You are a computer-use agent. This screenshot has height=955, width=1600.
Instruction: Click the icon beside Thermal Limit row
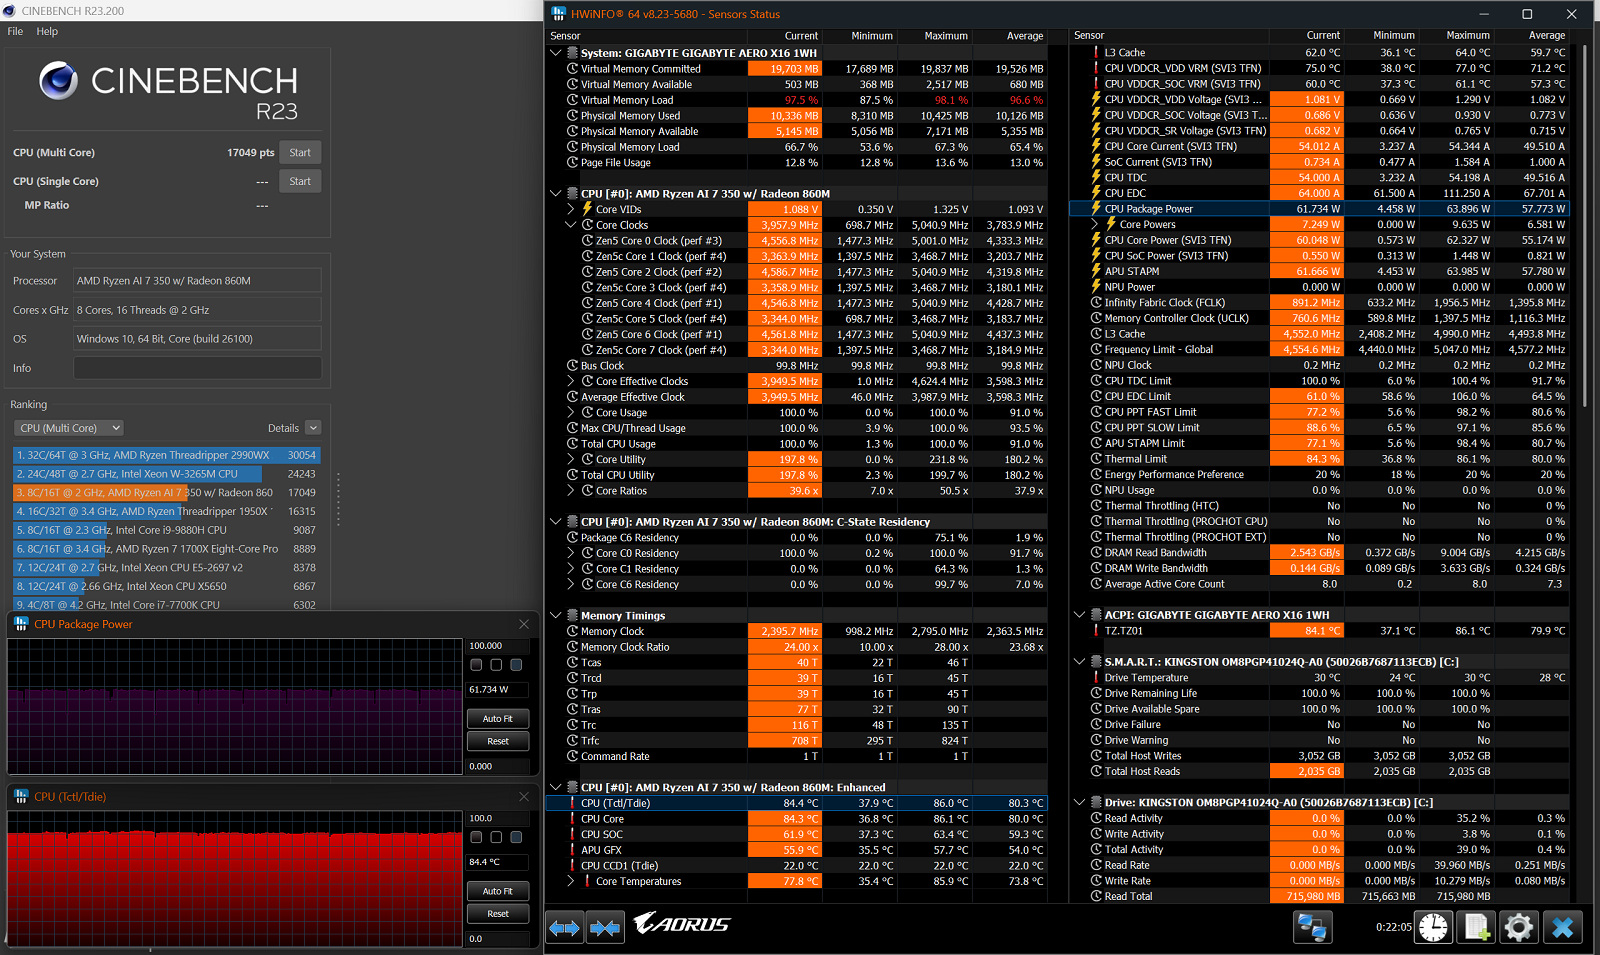click(1095, 459)
